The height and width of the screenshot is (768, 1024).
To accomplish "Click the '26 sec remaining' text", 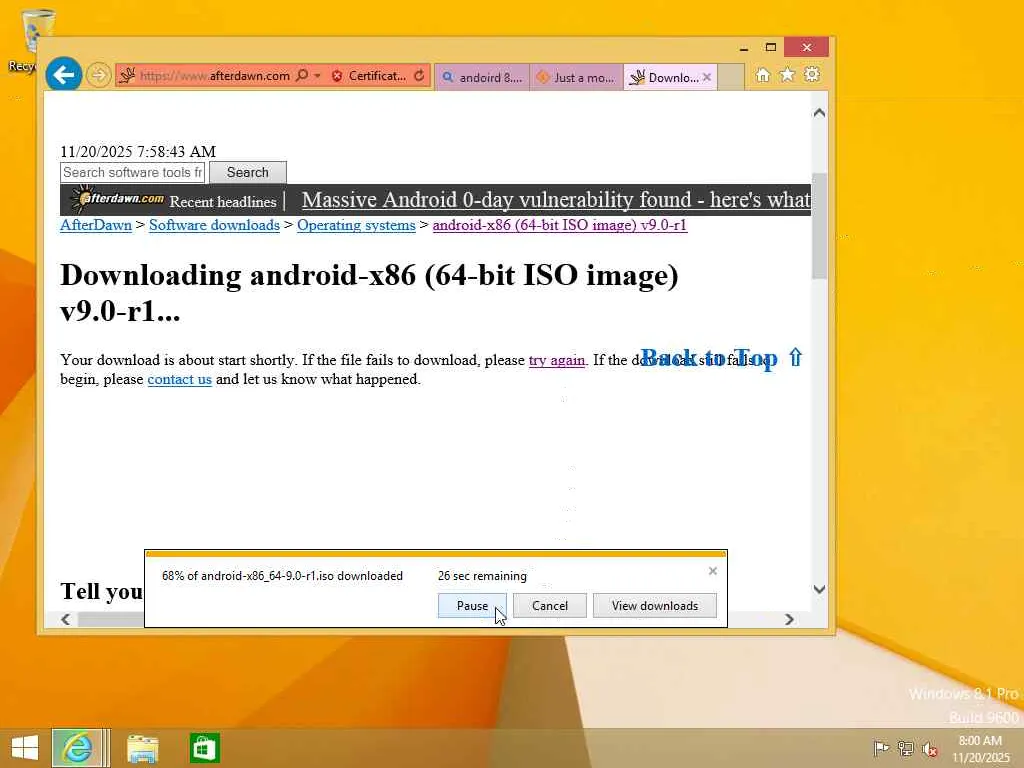I will tap(482, 576).
